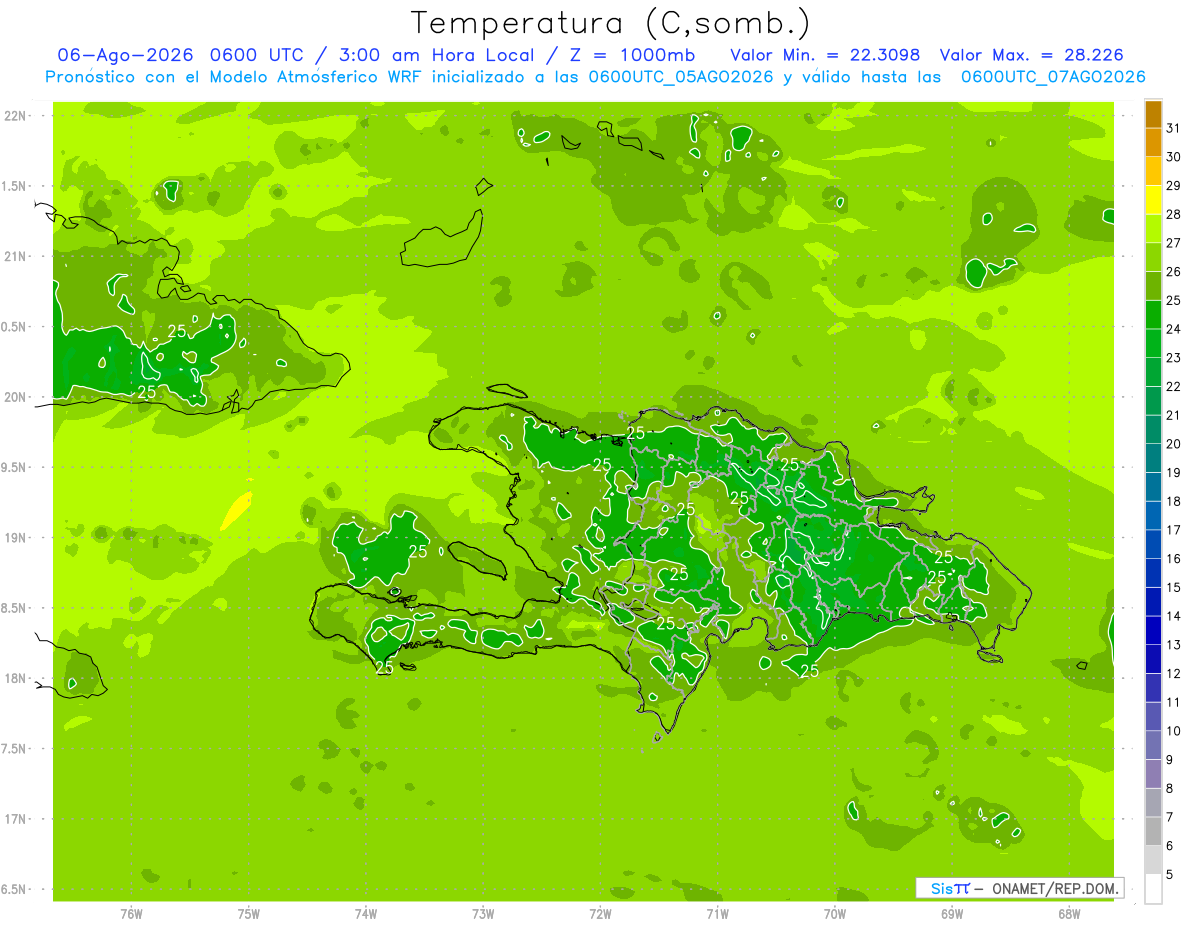The height and width of the screenshot is (927, 1200).
Task: Click the '0600UTC_05AGO2026' initialization time text
Action: click(681, 77)
